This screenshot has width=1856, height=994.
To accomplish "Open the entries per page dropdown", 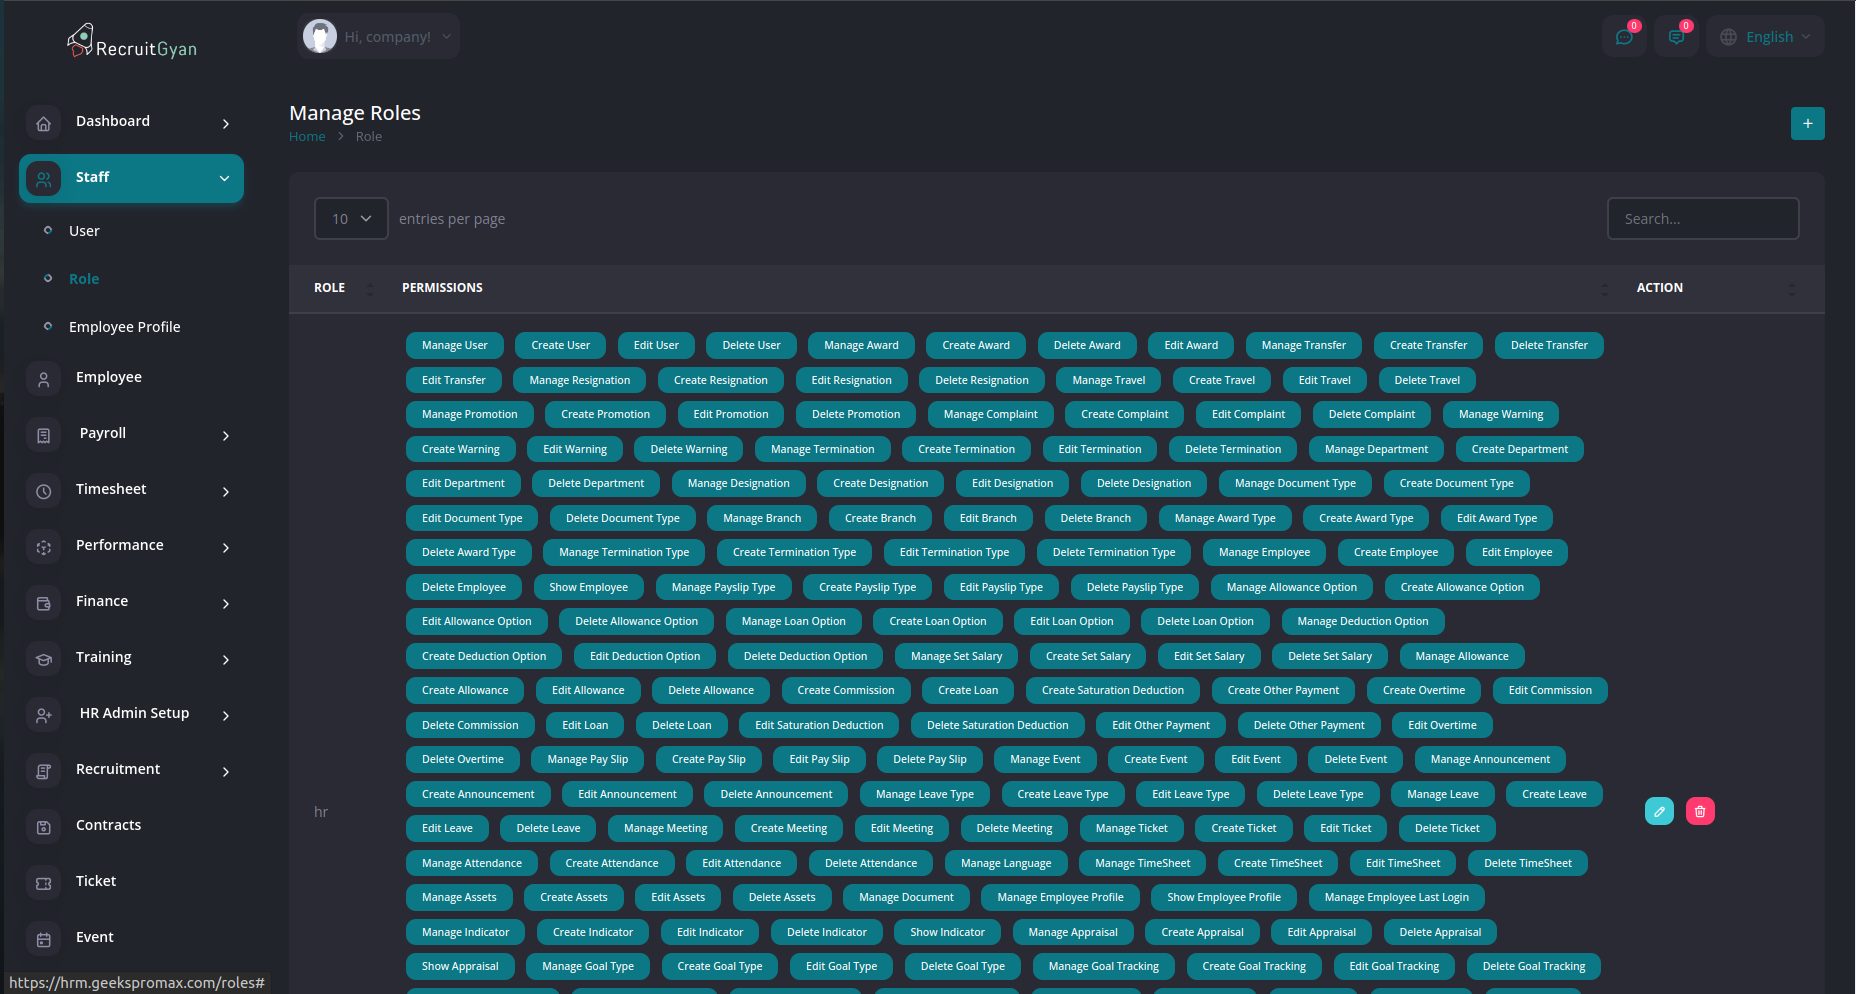I will tap(351, 219).
